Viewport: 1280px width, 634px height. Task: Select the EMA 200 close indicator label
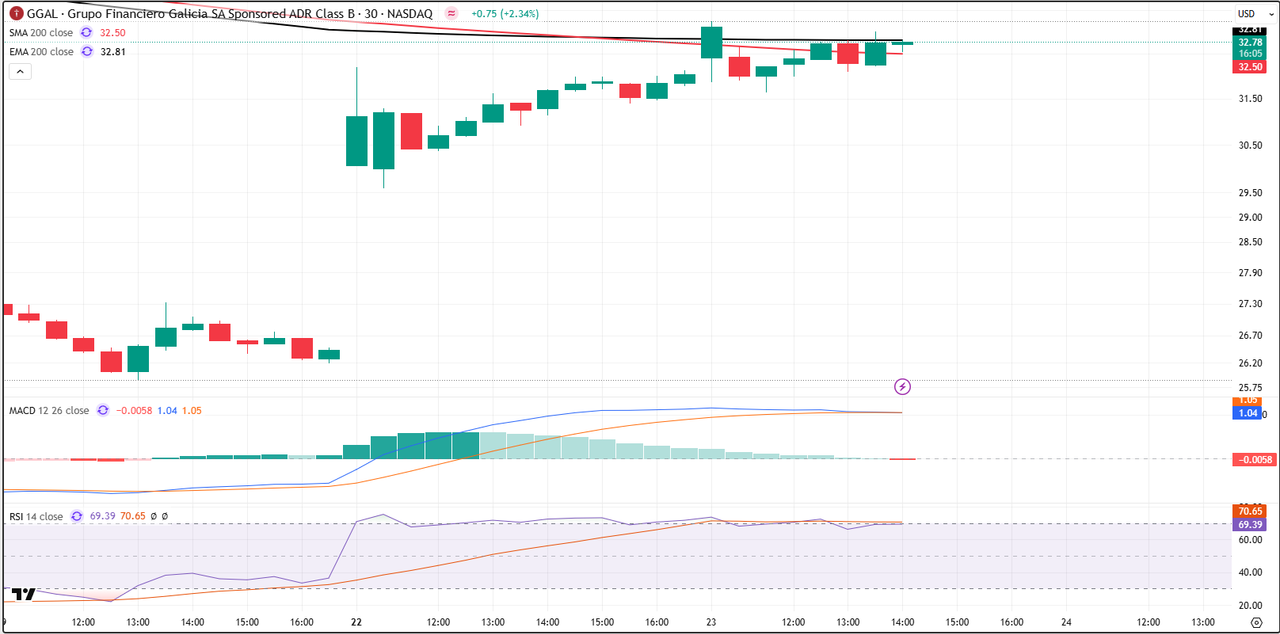click(41, 51)
